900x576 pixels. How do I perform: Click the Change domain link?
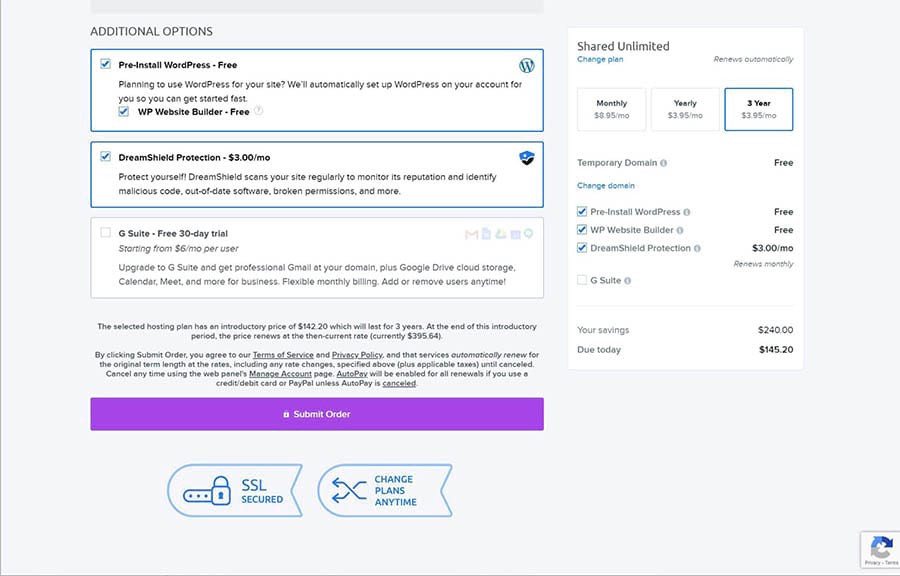606,185
